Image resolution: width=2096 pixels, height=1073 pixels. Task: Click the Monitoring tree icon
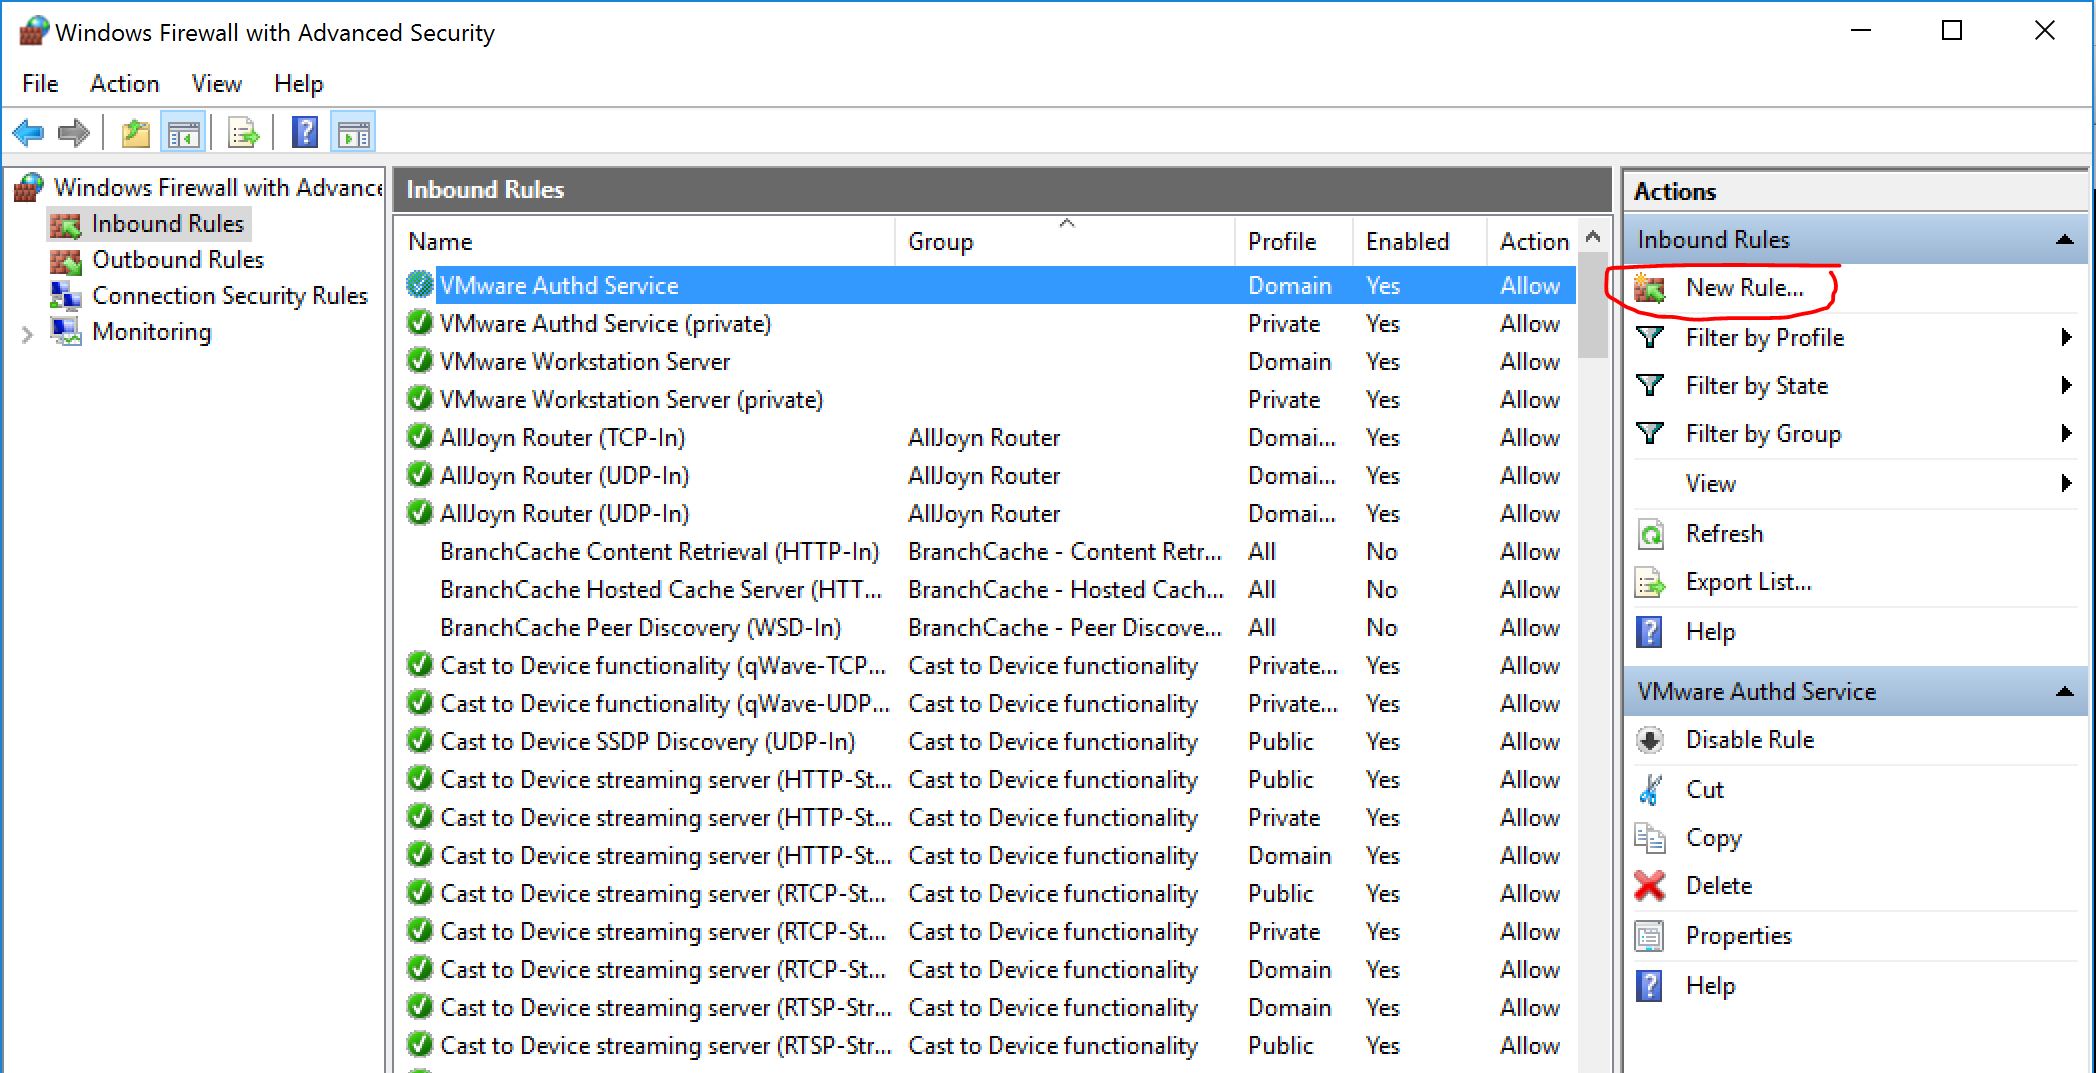[66, 332]
